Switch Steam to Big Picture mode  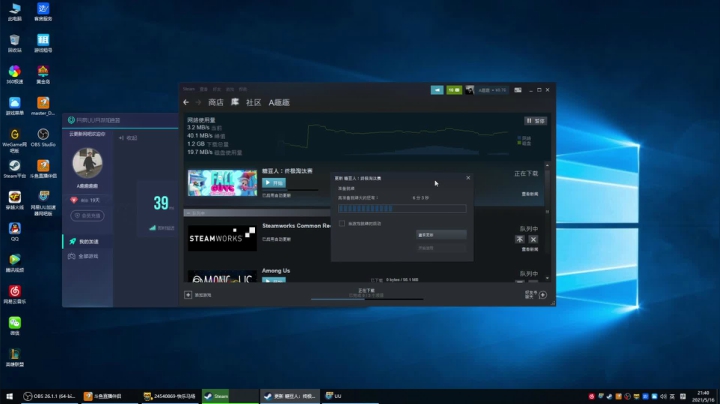coord(518,90)
